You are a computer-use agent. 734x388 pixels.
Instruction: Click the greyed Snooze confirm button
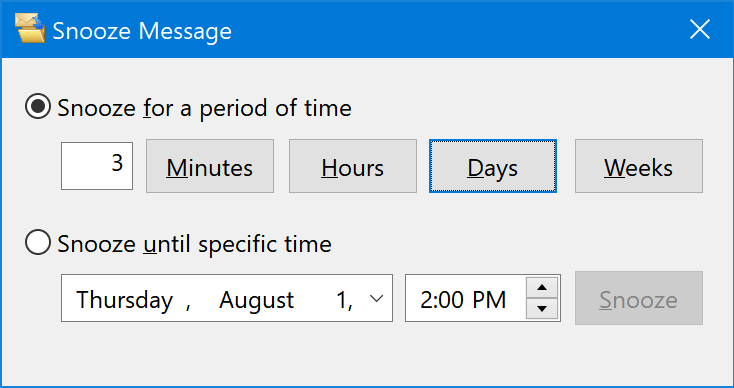tap(639, 298)
